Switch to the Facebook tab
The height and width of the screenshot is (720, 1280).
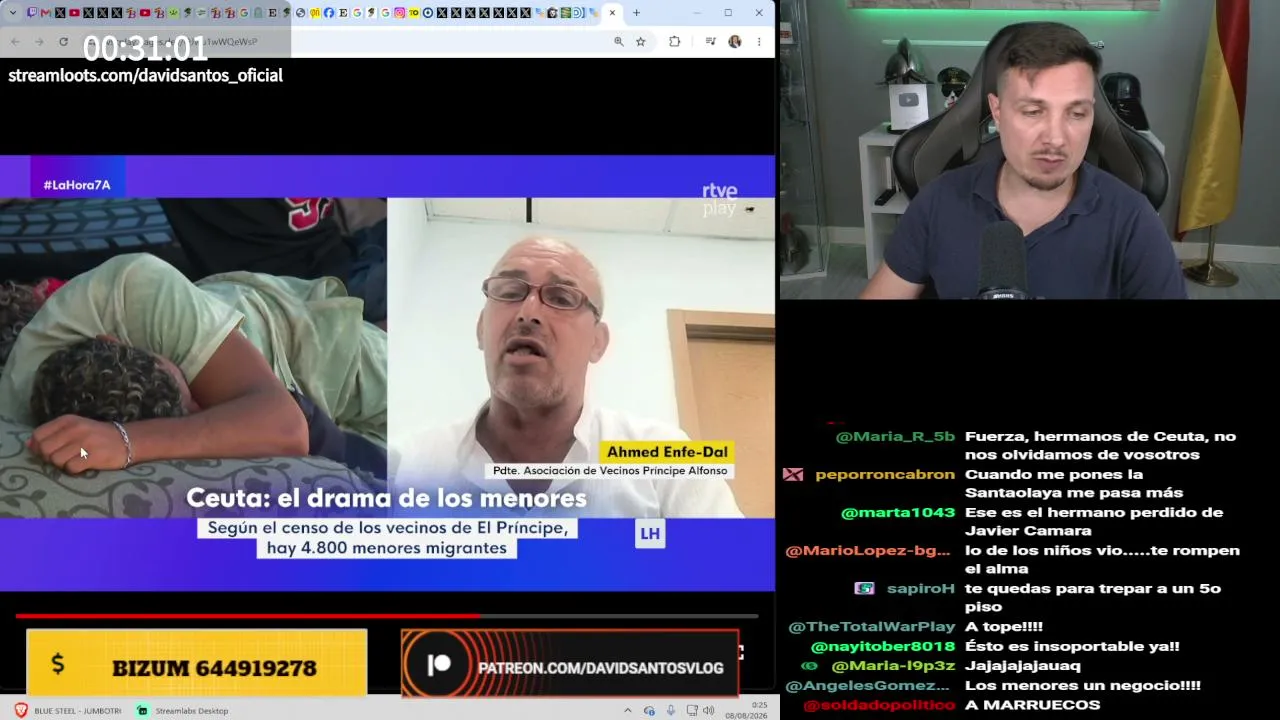point(329,13)
